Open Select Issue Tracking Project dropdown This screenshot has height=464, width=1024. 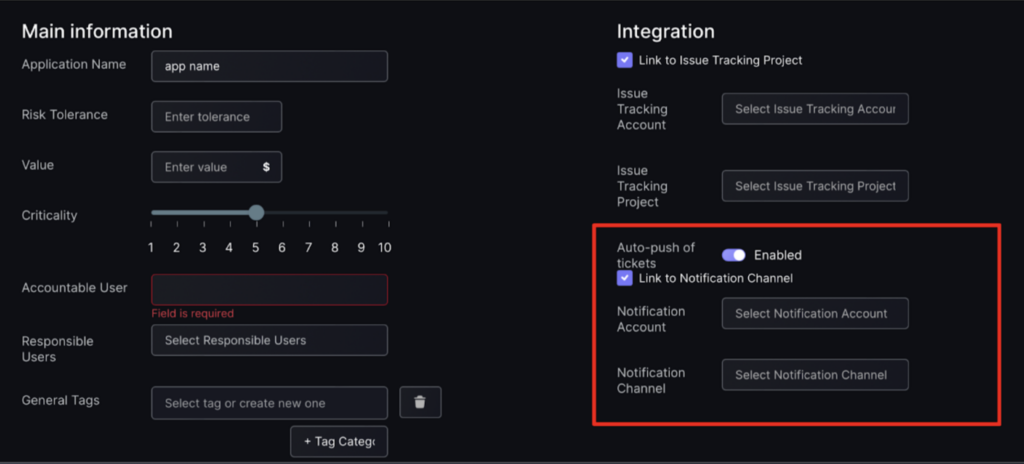pos(815,186)
